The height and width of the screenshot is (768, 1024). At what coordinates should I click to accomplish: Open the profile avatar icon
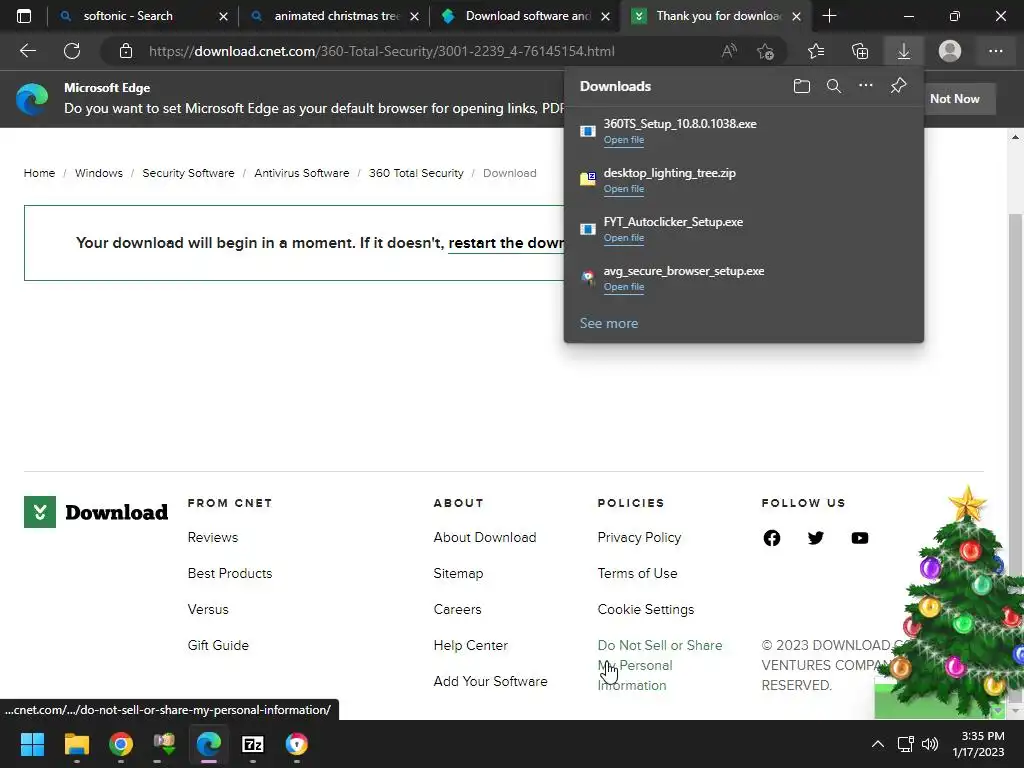(950, 51)
